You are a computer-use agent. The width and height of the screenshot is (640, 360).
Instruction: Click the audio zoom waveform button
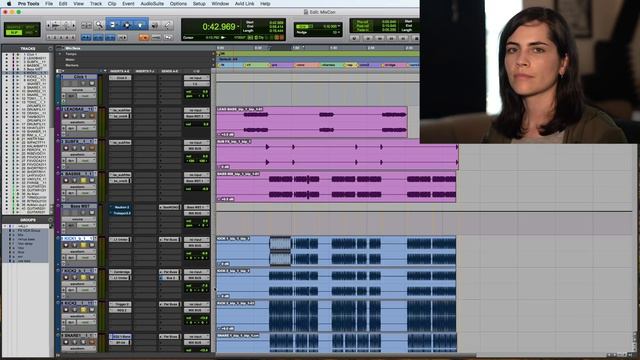[57, 26]
